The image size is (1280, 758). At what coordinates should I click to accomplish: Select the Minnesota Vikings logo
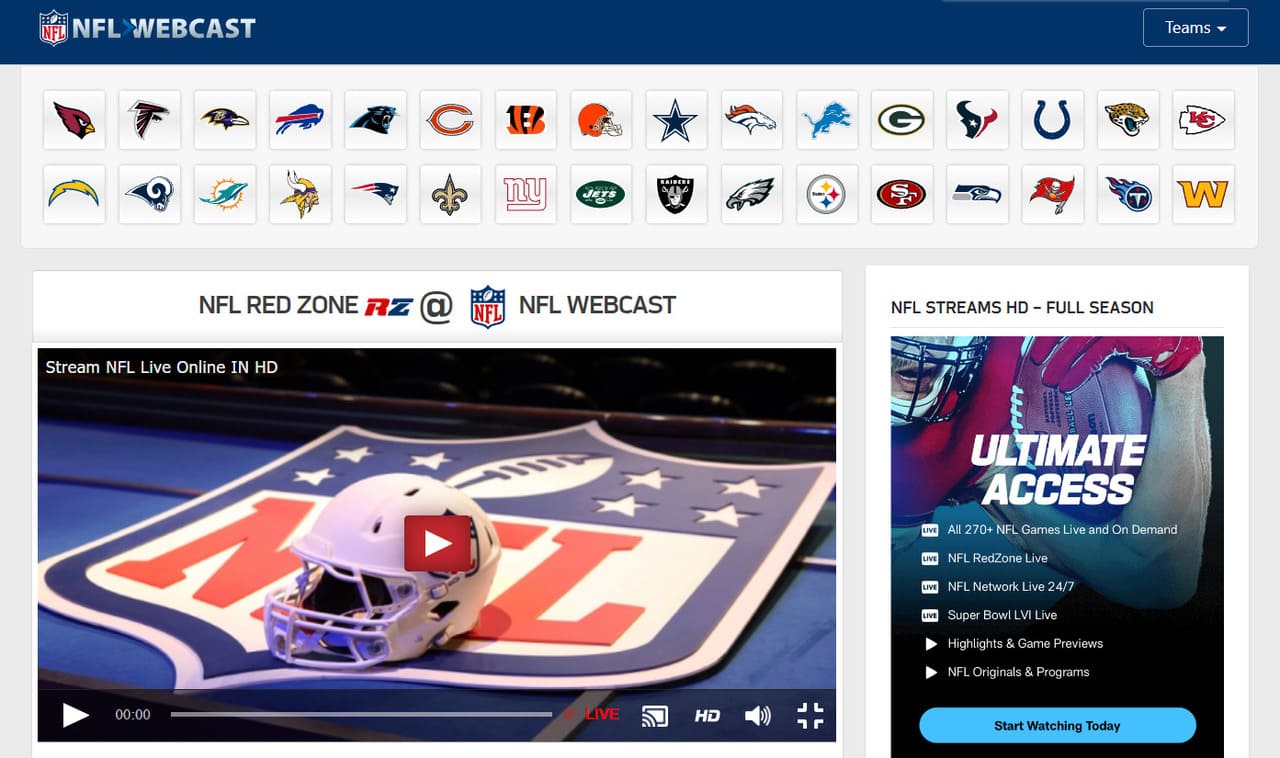pos(300,194)
